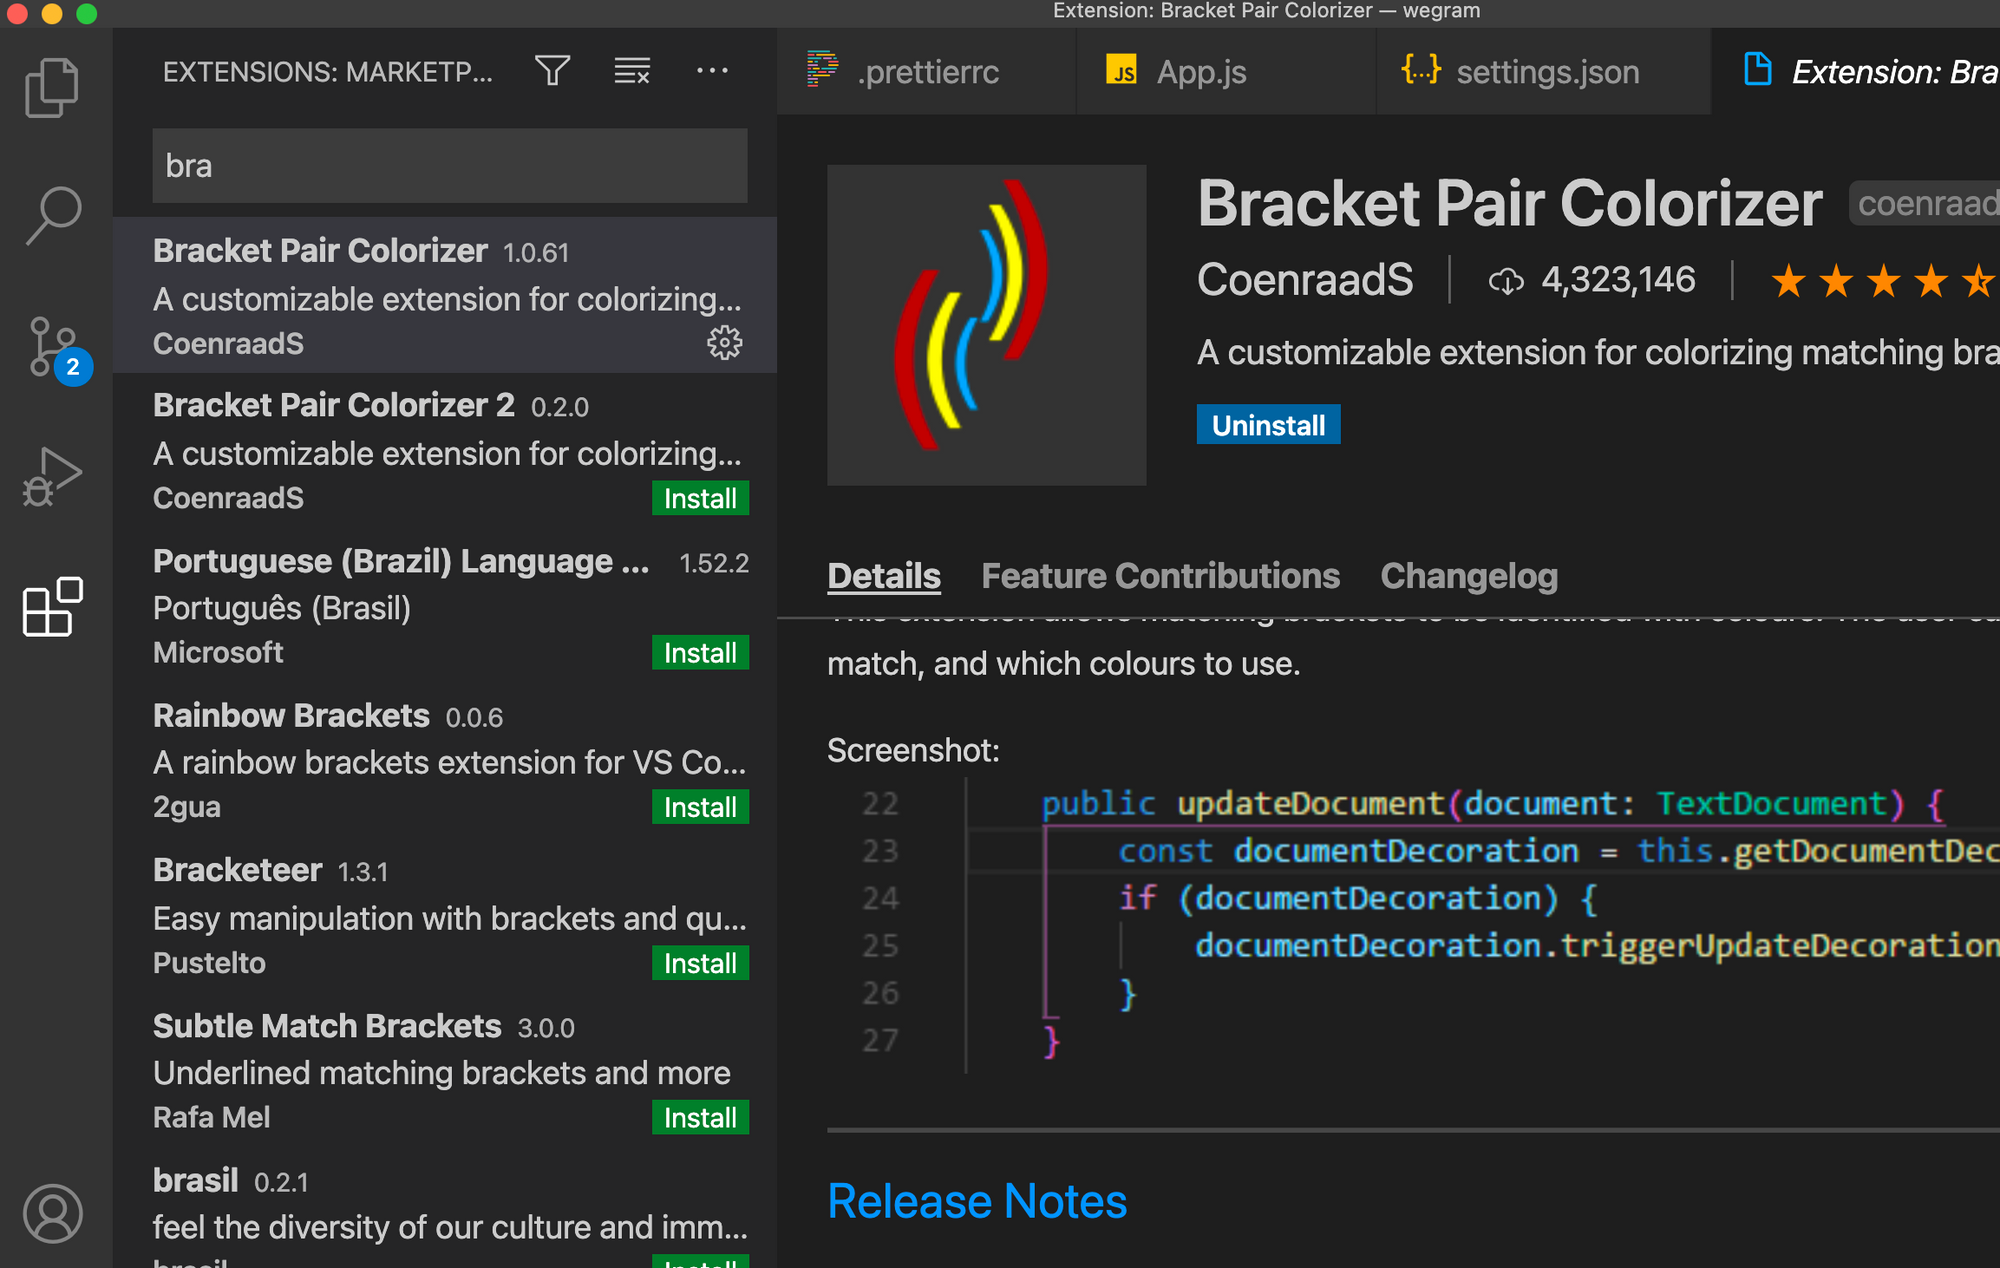Screen dimensions: 2000x1268
Task: Install Bracket Pair Colorizer 2
Action: 700,498
